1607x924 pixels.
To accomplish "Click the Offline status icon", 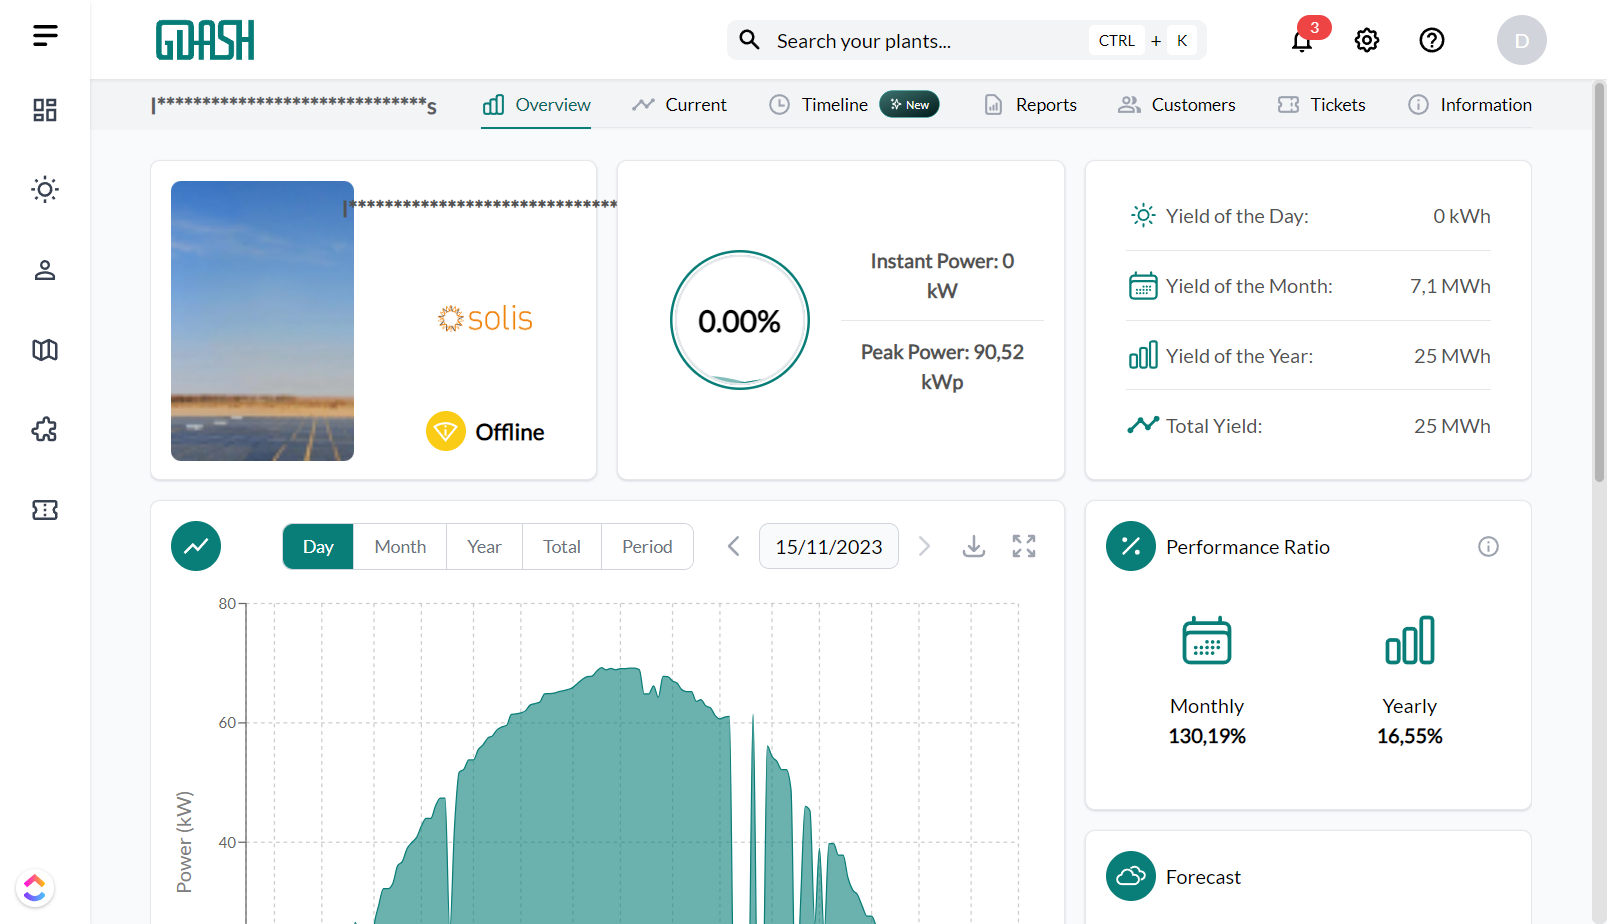I will [446, 431].
